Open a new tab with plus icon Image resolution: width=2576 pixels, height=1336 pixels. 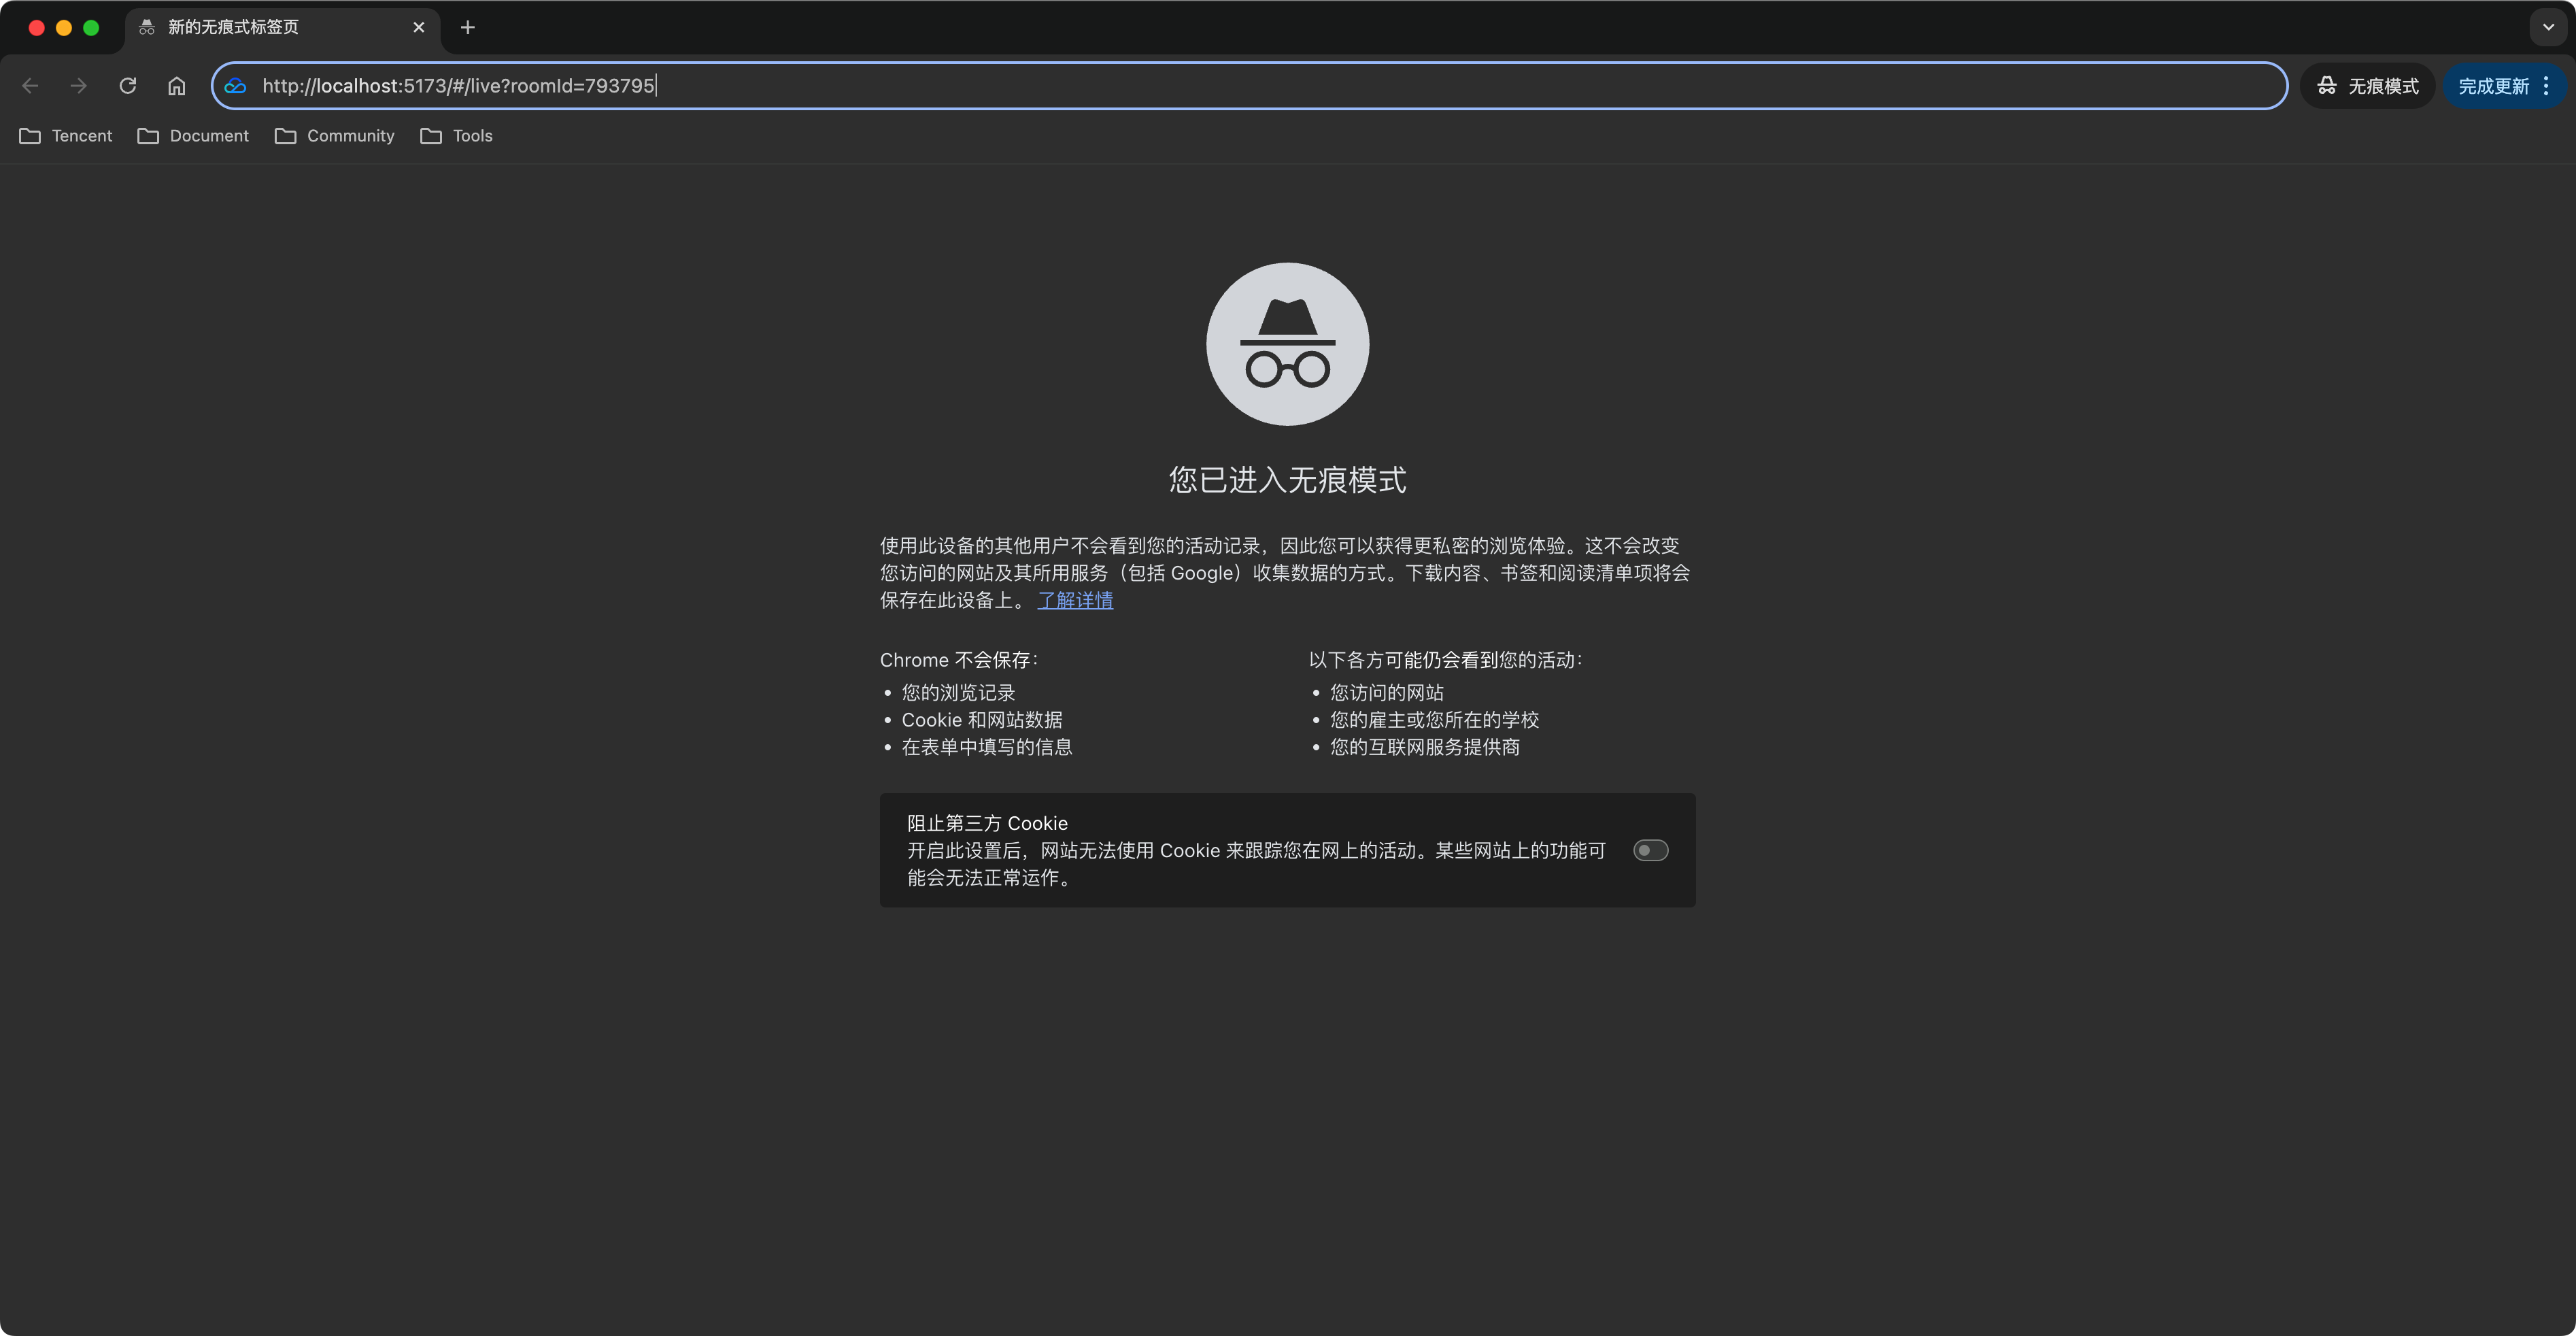pyautogui.click(x=467, y=28)
